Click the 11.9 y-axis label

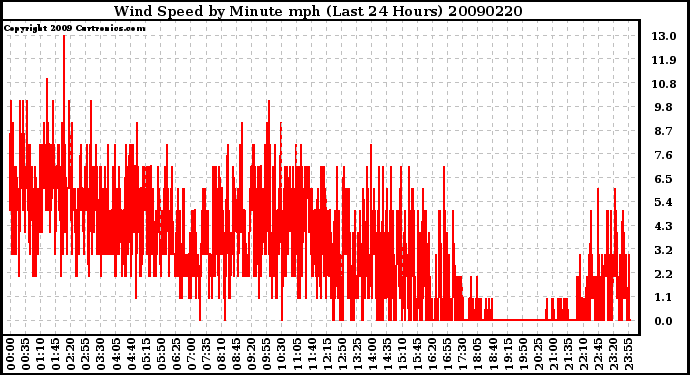click(x=664, y=60)
